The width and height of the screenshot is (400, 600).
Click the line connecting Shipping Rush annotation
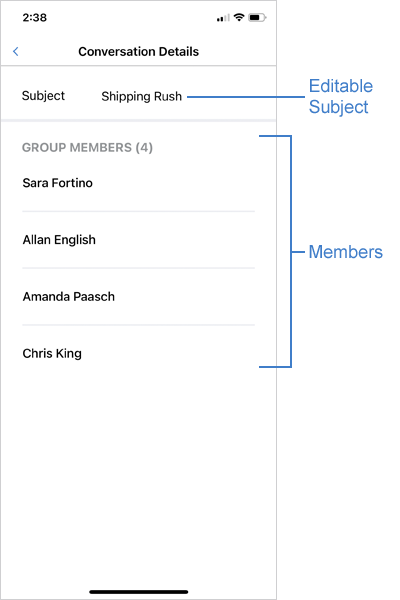tap(246, 97)
